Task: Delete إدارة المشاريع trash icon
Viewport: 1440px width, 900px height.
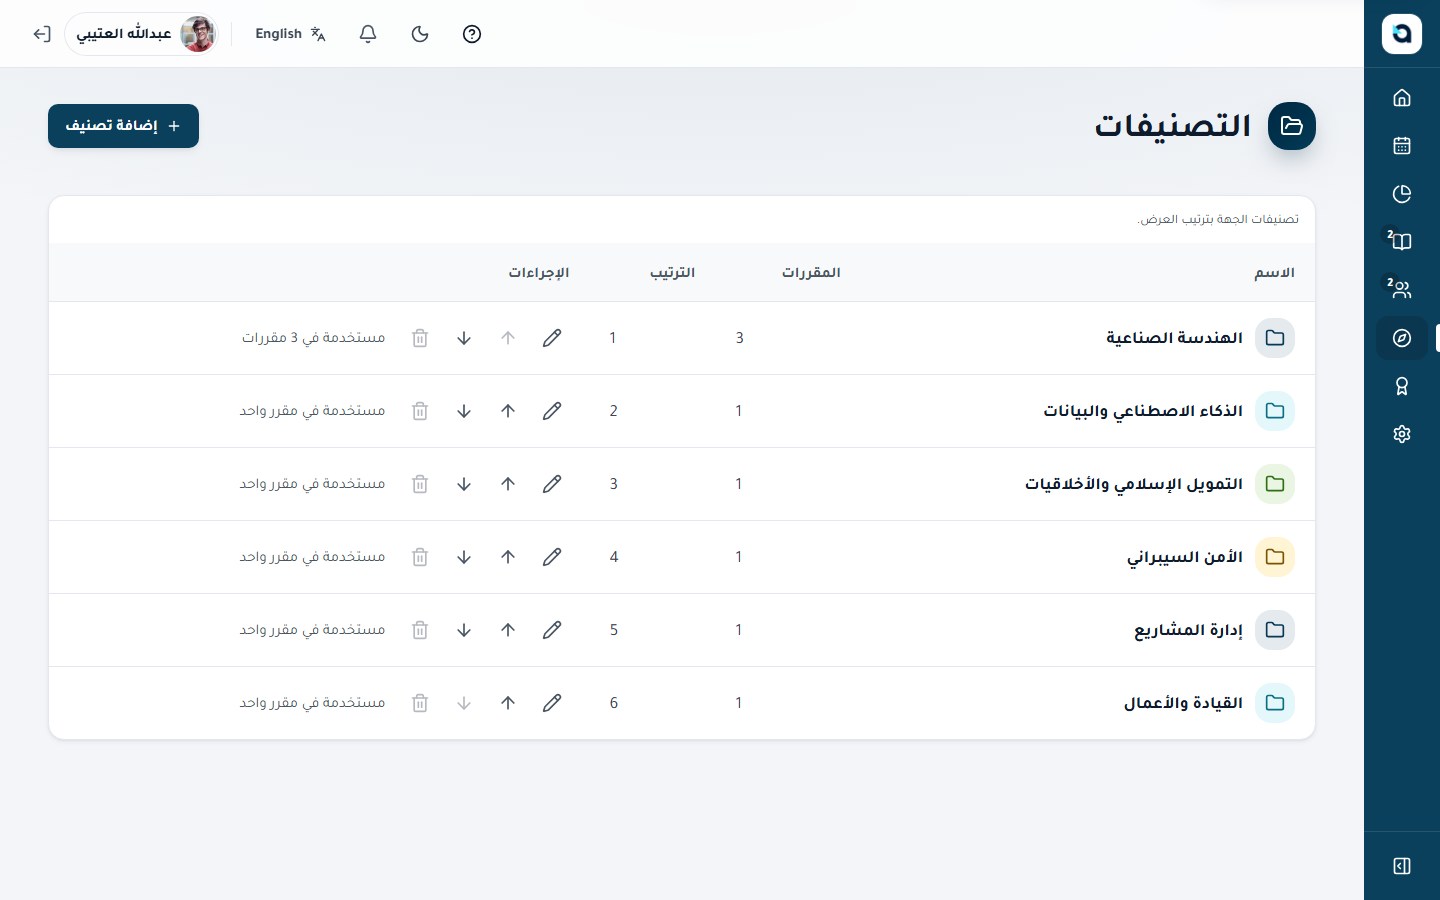Action: click(420, 630)
